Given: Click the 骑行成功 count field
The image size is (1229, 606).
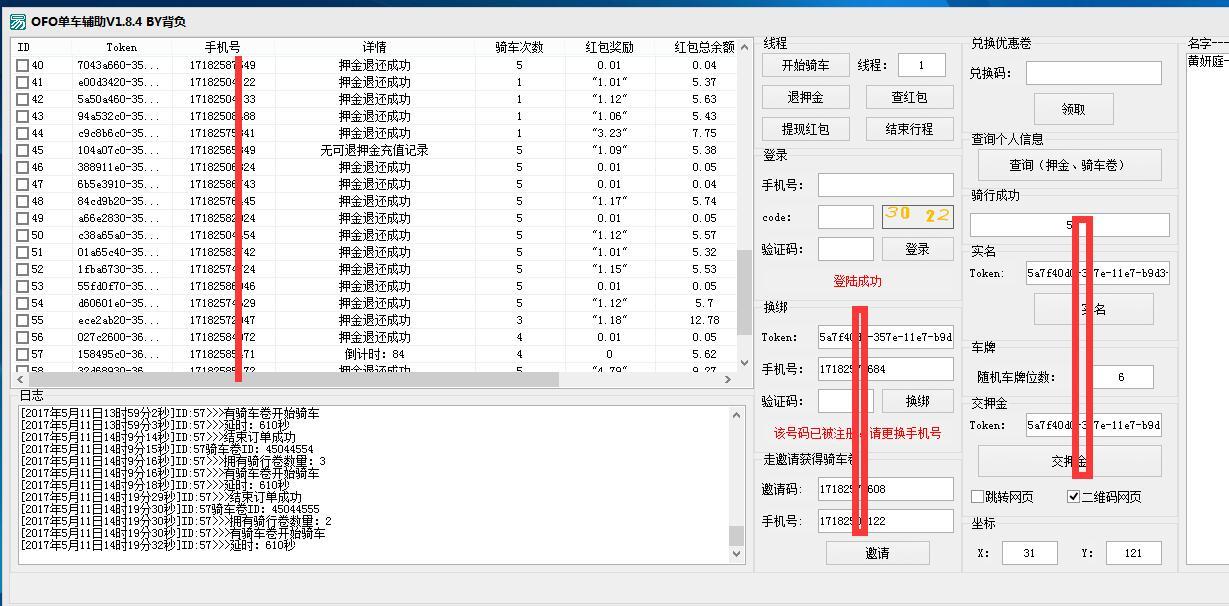Looking at the screenshot, I should point(1069,225).
